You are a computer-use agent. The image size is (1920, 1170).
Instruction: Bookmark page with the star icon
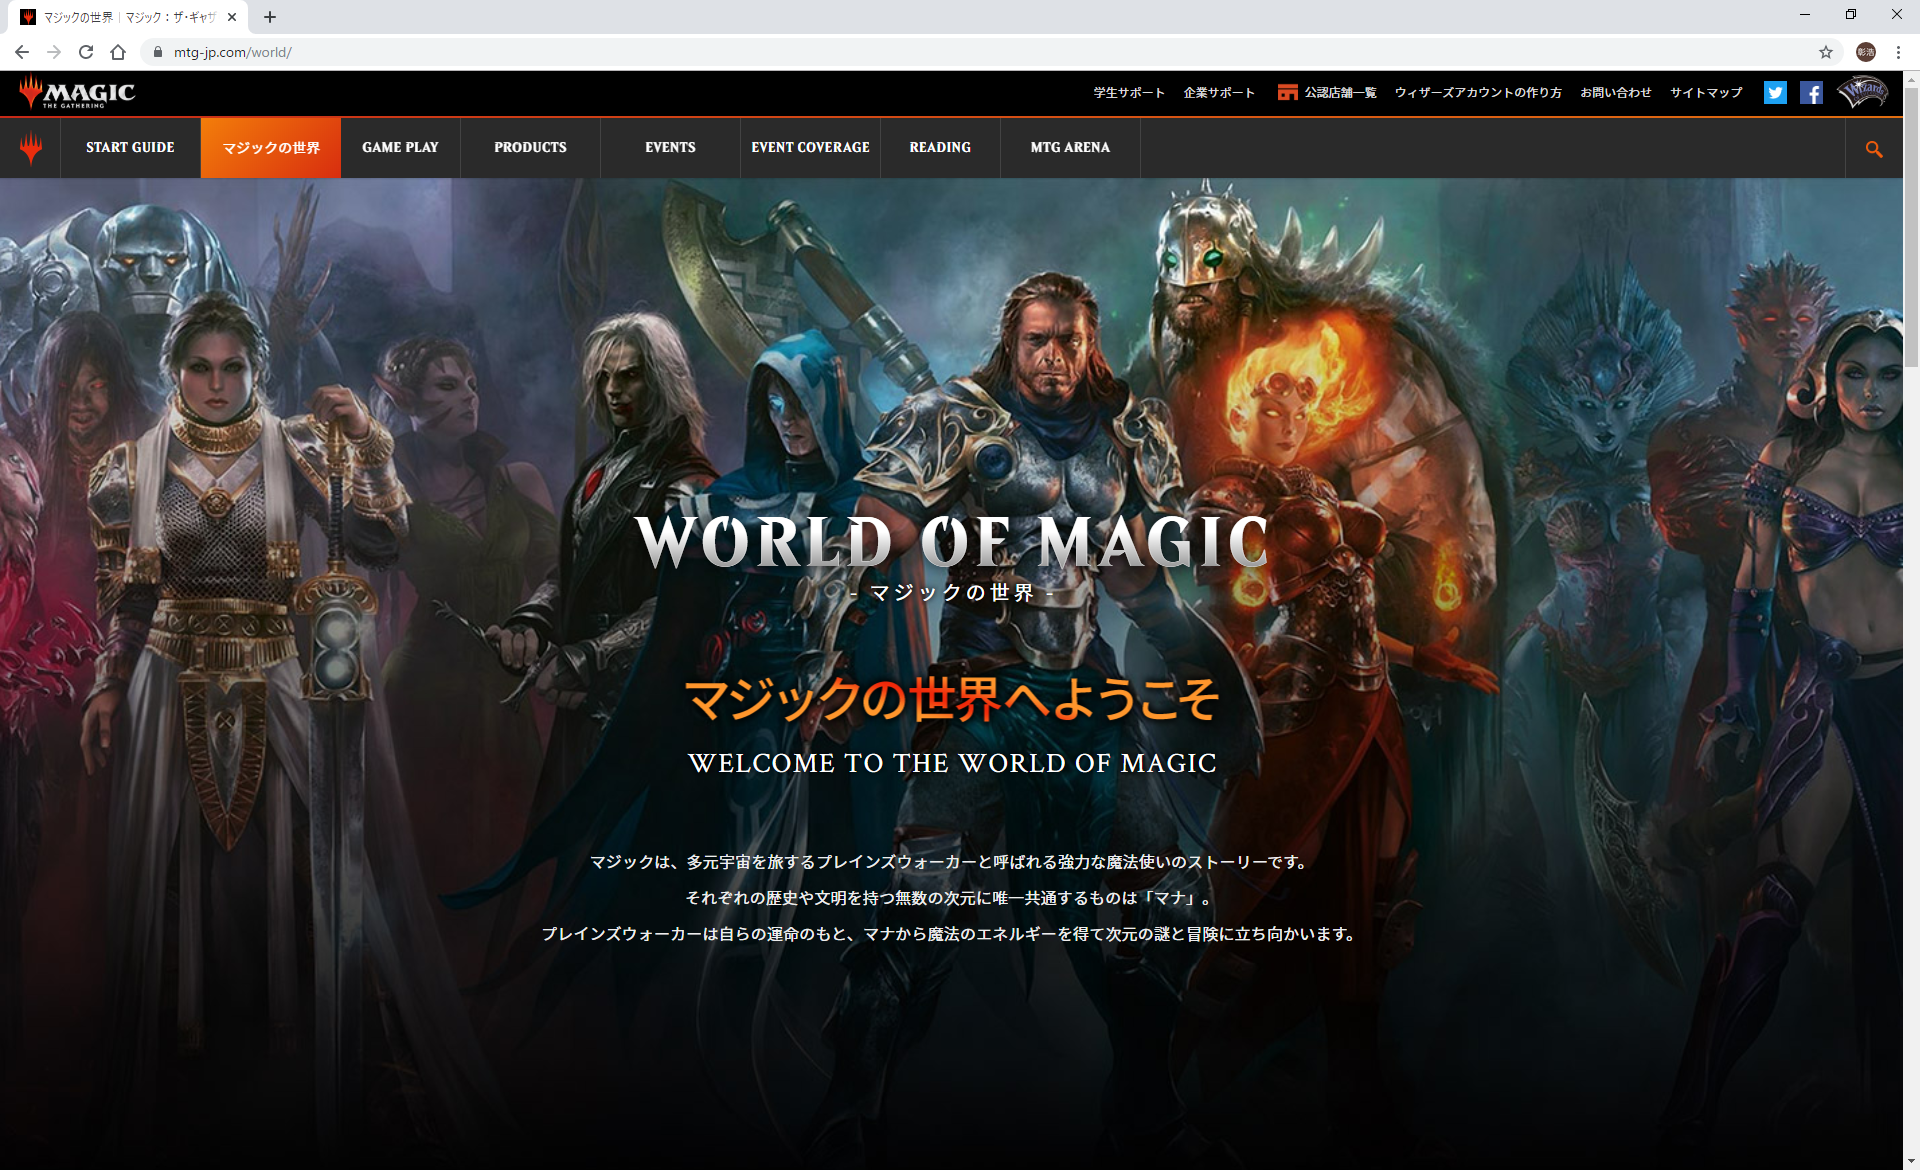pyautogui.click(x=1826, y=52)
